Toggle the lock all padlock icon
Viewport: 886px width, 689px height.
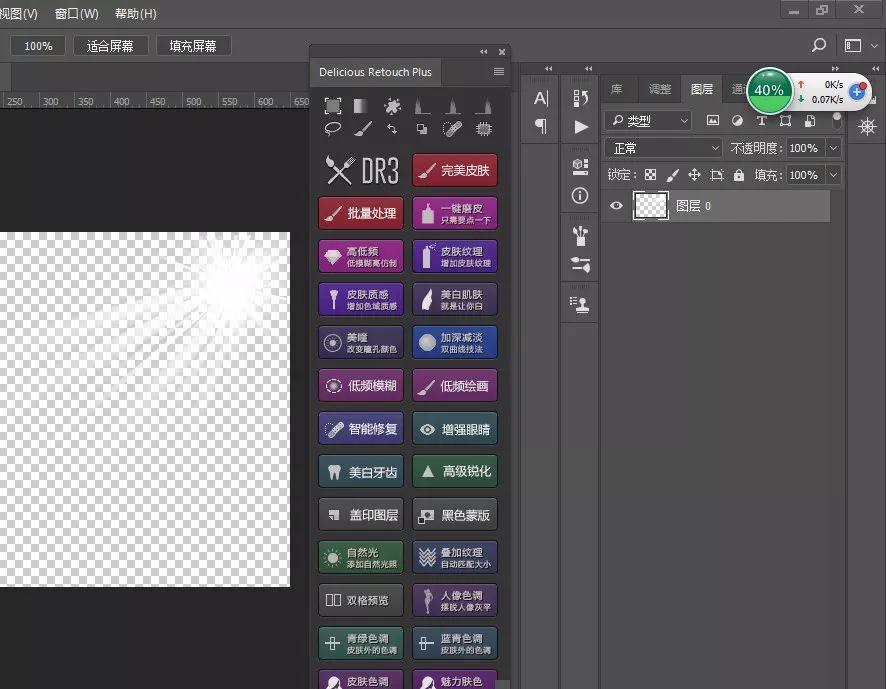tap(738, 175)
